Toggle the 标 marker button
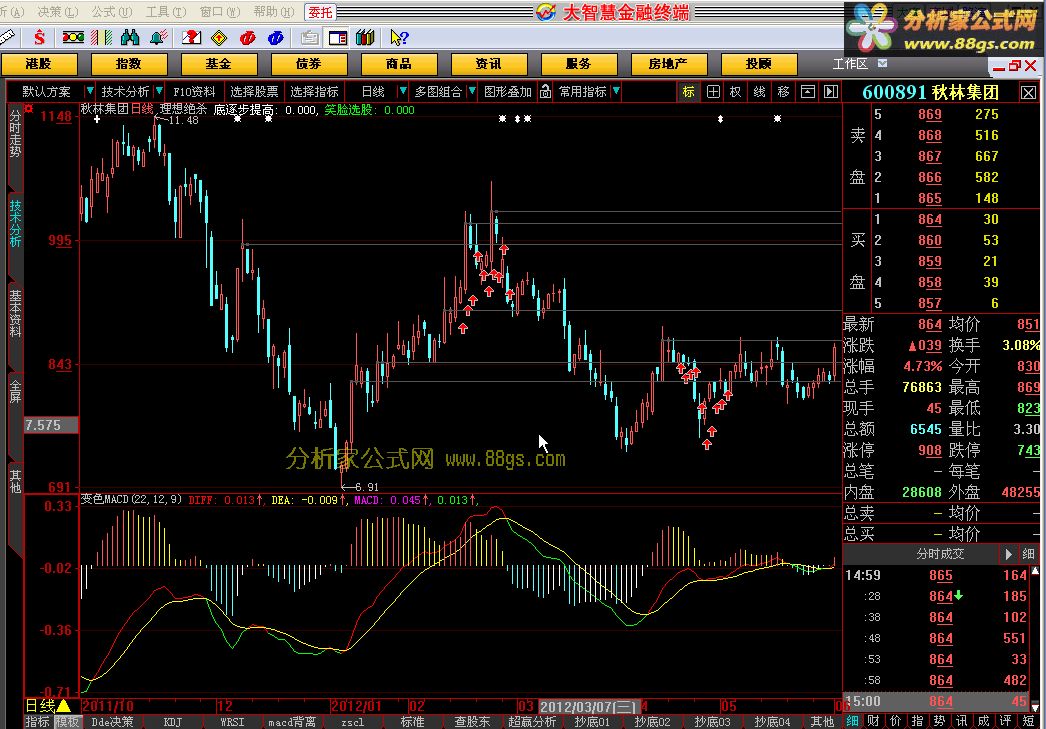 coord(688,91)
